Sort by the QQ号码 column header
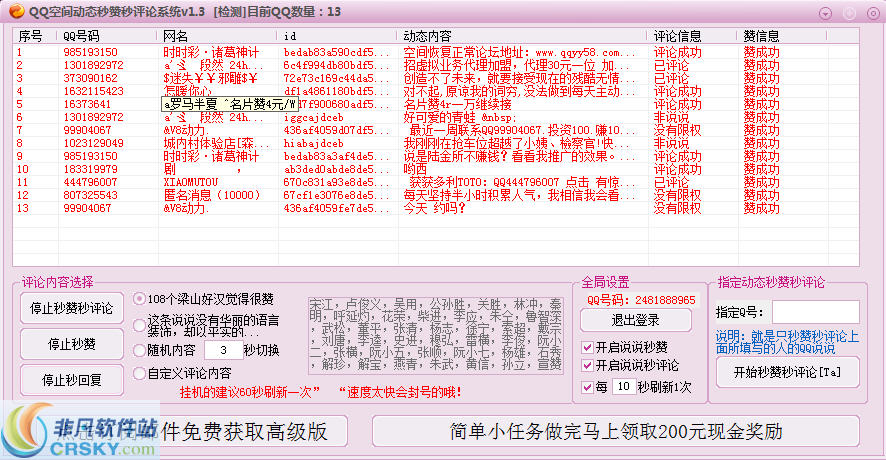Screen dimensions: 886x460 pos(106,36)
